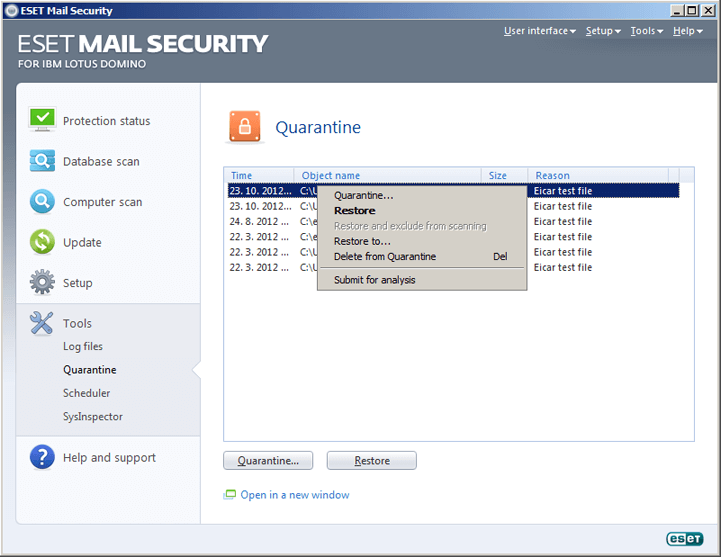The width and height of the screenshot is (721, 557).
Task: Open the Update section label
Action: [82, 242]
